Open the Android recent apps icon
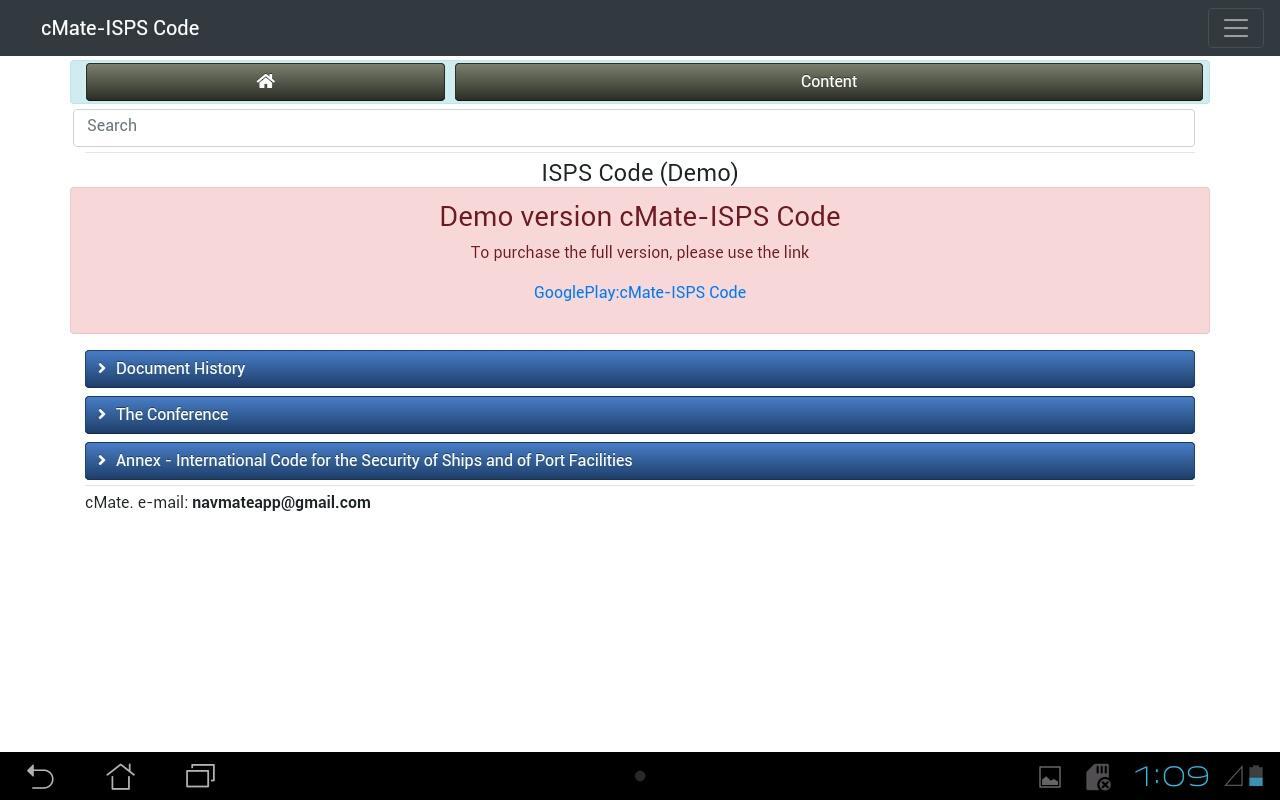The image size is (1280, 800). point(200,776)
